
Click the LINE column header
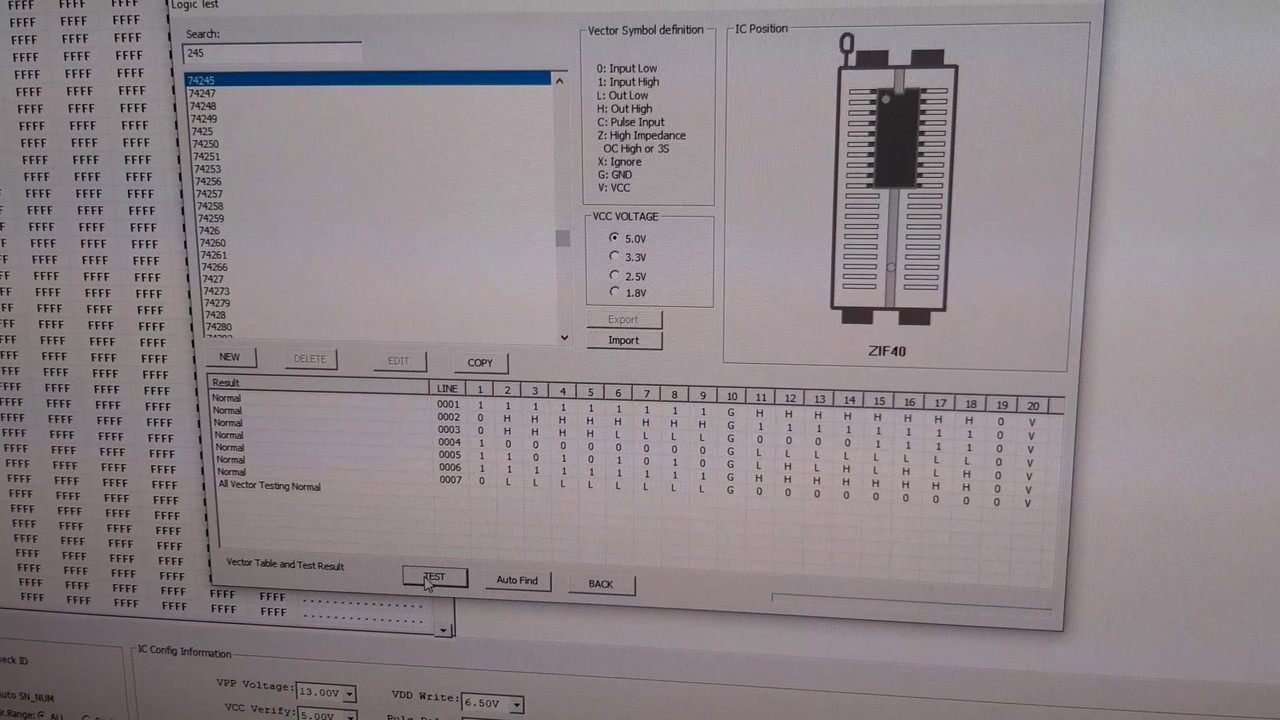pyautogui.click(x=447, y=388)
